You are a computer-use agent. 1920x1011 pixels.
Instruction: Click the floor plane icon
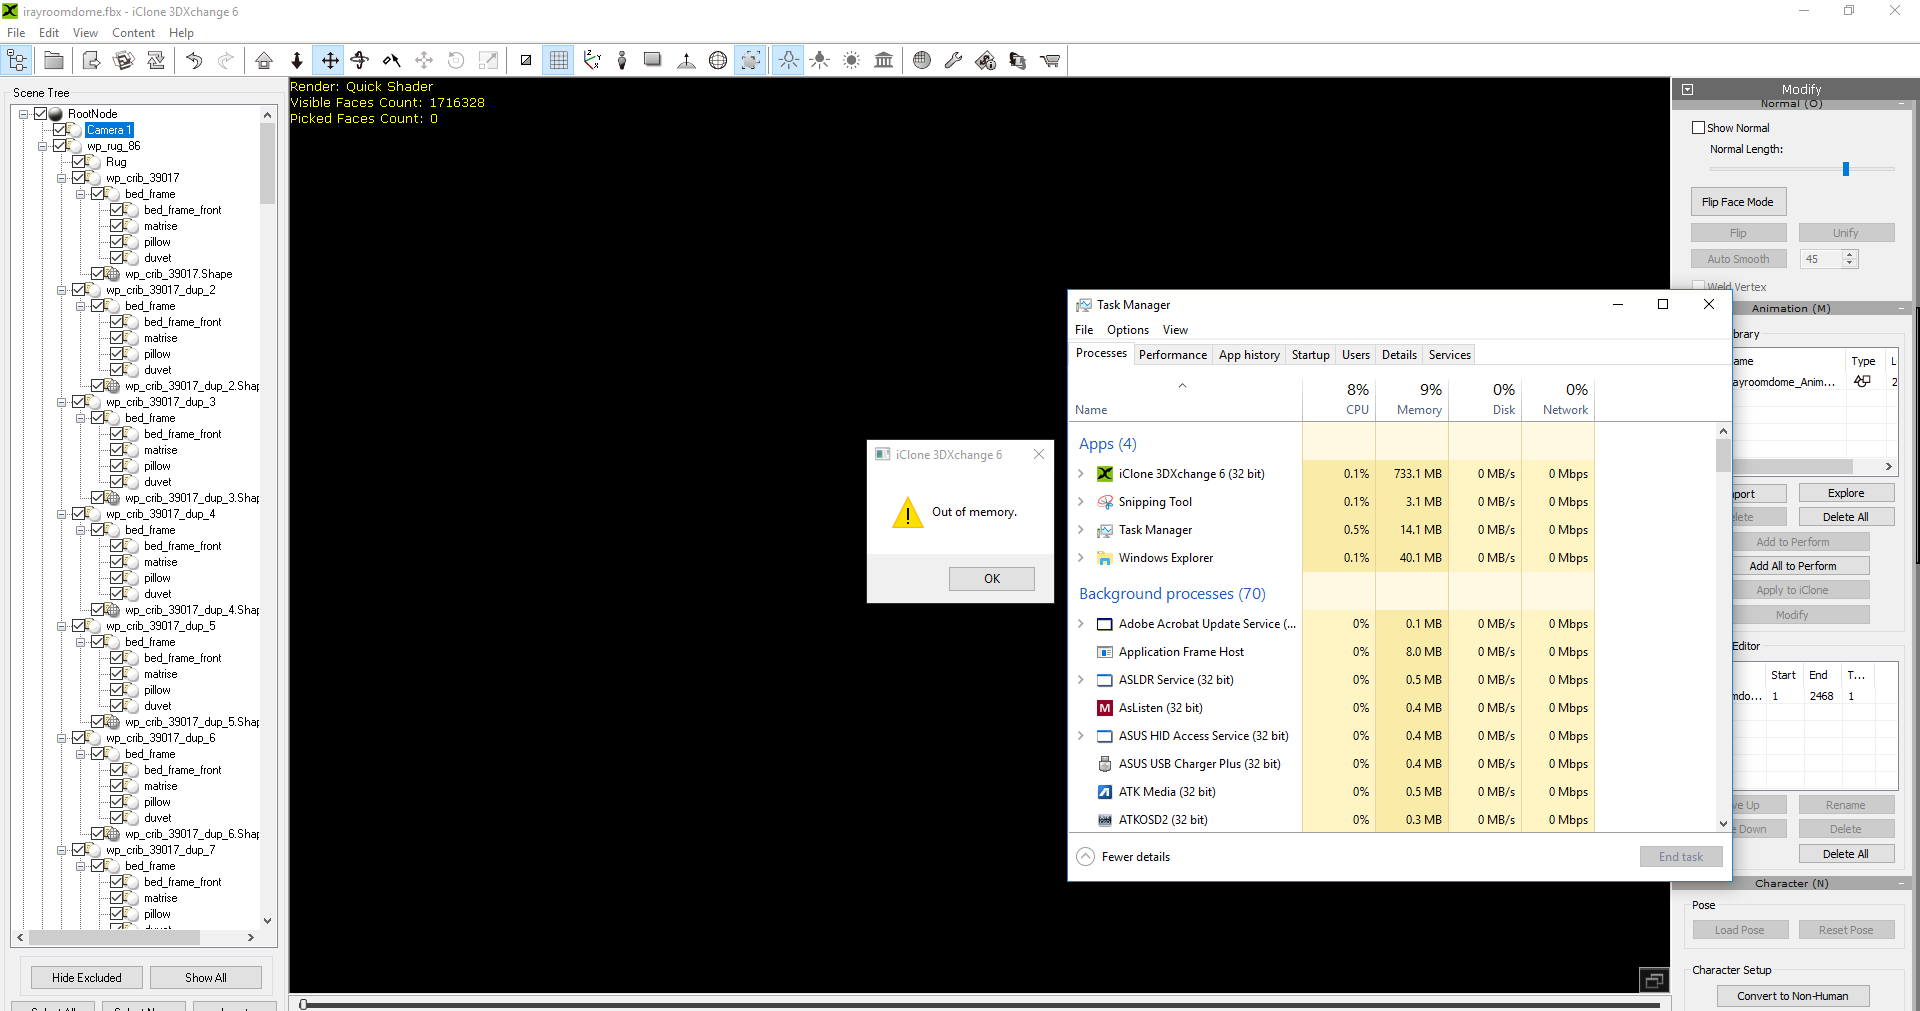pyautogui.click(x=653, y=61)
